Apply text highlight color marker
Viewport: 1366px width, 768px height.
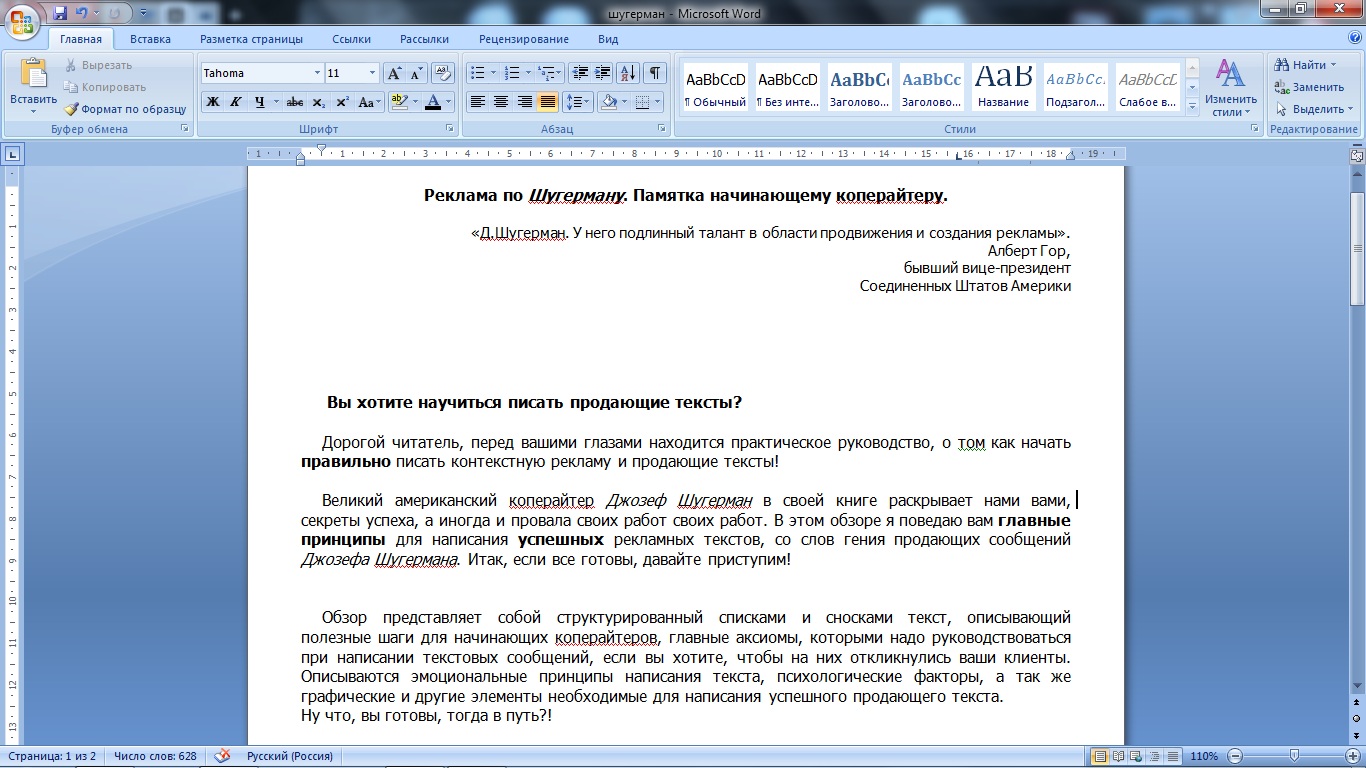point(399,102)
